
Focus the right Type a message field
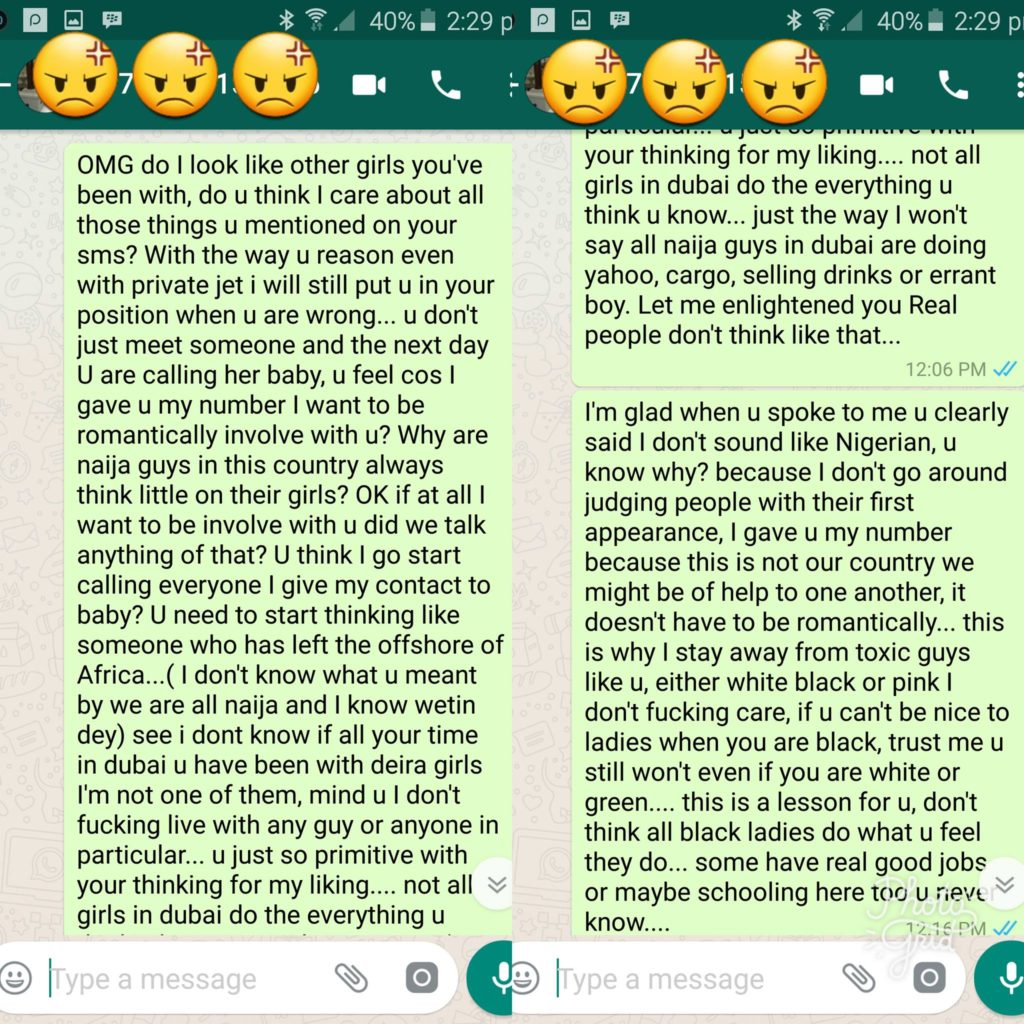(694, 979)
